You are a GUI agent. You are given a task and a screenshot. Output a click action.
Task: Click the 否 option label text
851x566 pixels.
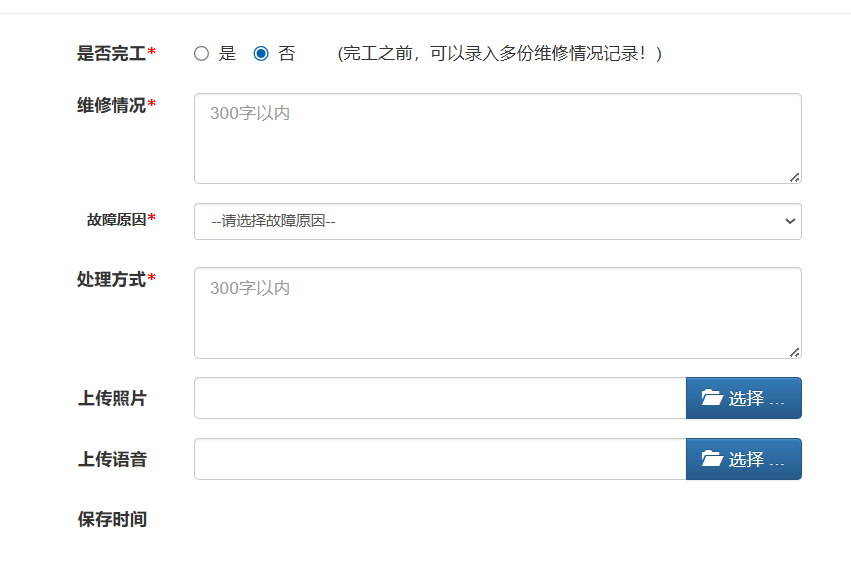point(287,54)
